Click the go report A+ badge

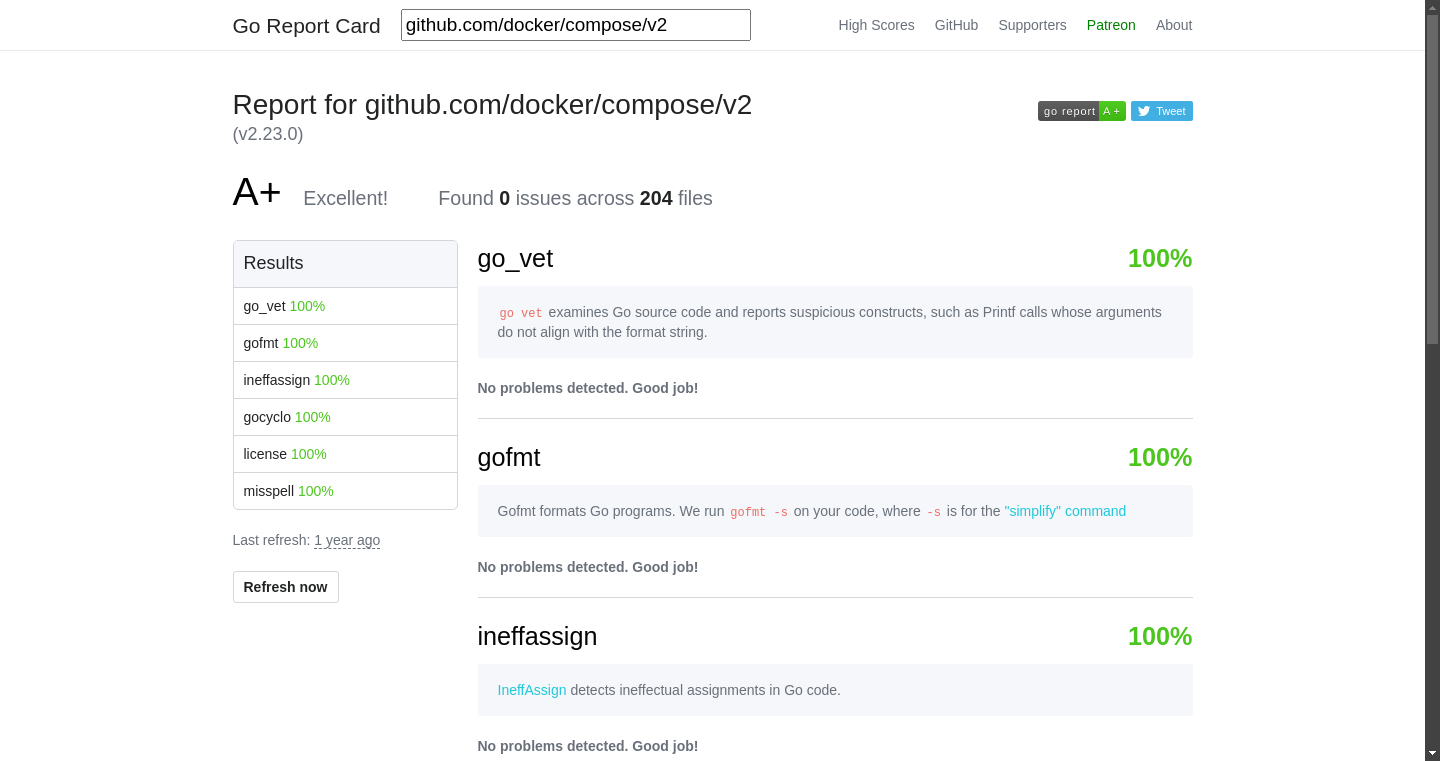click(1082, 111)
